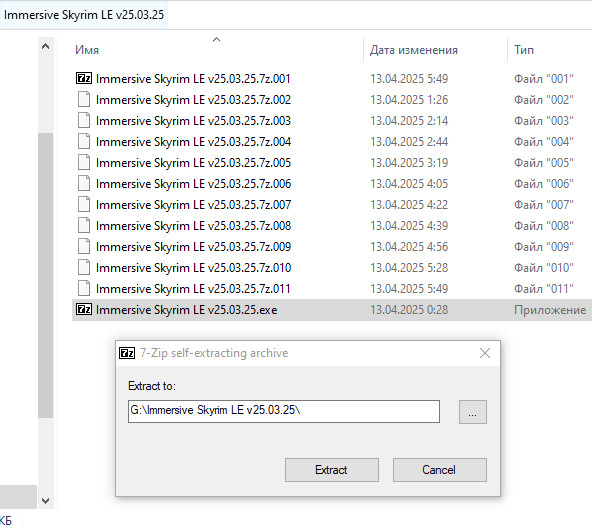Click date 13.04.2025 4:05 cell
The height and width of the screenshot is (528, 592).
[409, 184]
